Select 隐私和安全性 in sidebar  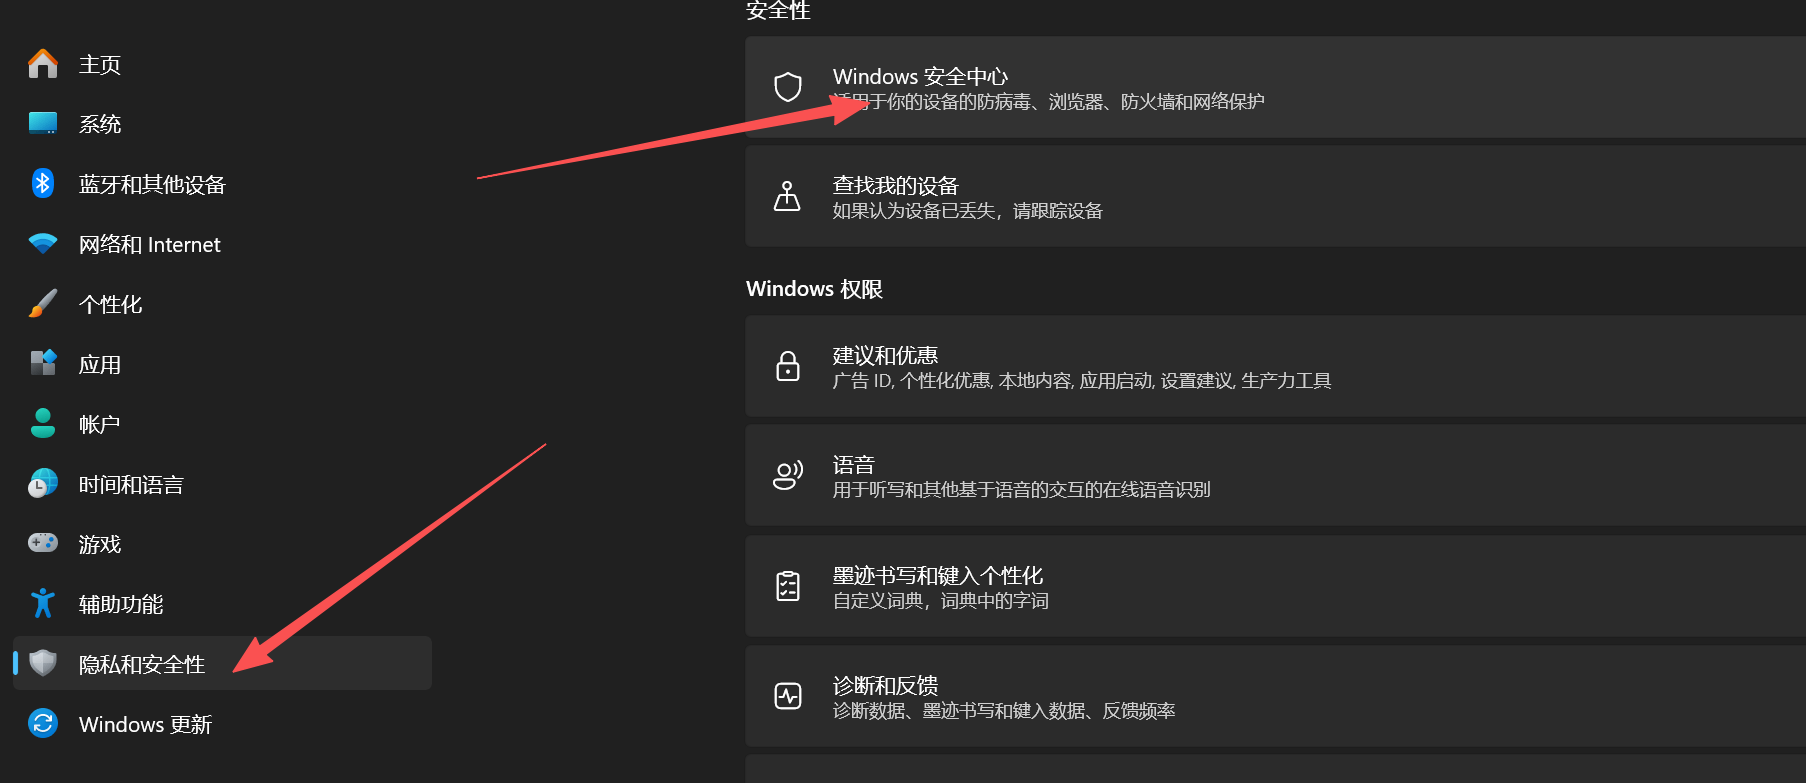click(222, 663)
